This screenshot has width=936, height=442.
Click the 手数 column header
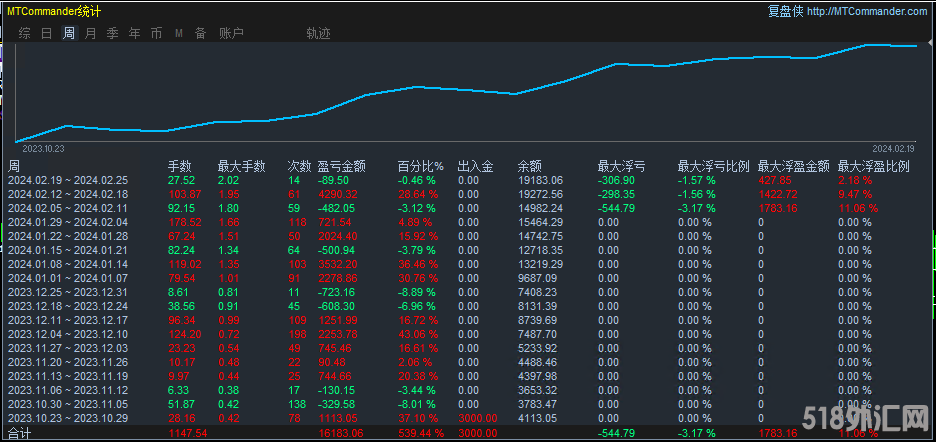179,166
